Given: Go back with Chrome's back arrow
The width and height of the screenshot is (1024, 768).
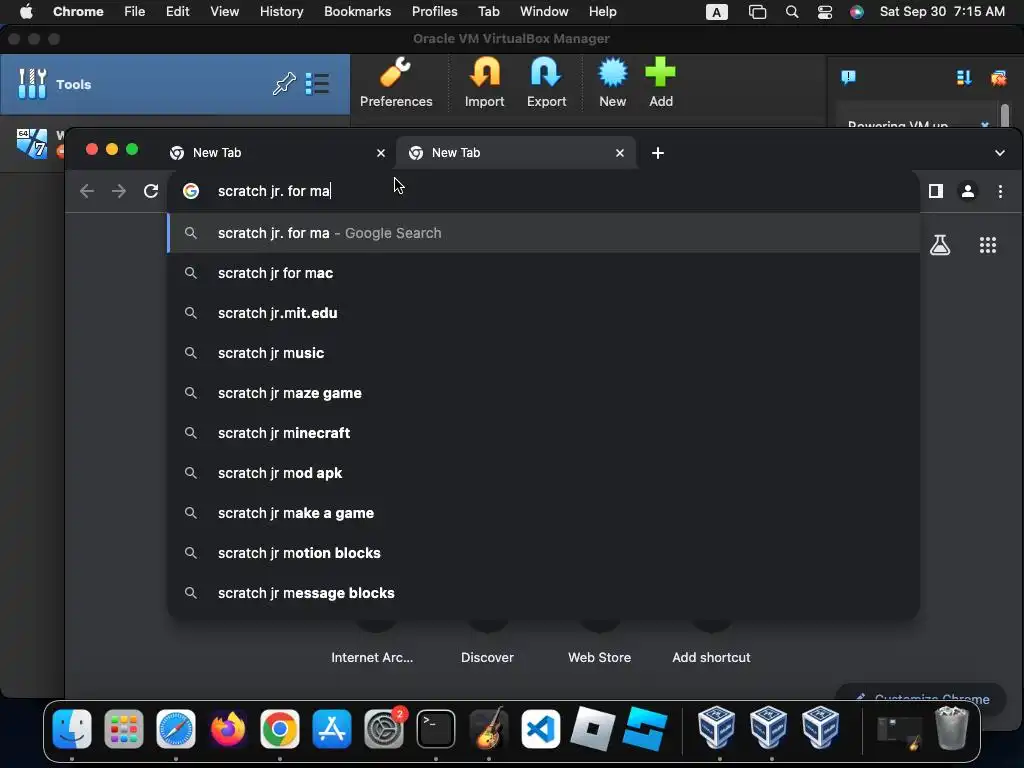Looking at the screenshot, I should pos(87,191).
